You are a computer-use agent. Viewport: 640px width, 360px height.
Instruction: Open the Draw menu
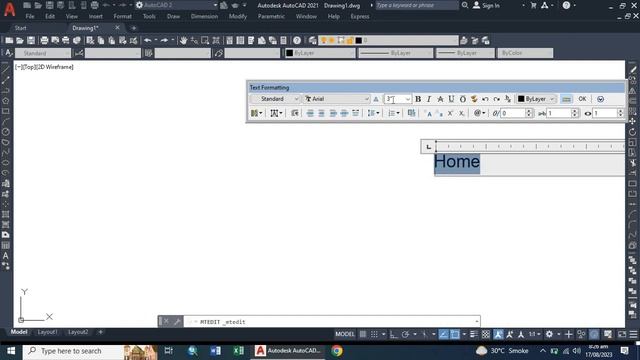tap(173, 17)
